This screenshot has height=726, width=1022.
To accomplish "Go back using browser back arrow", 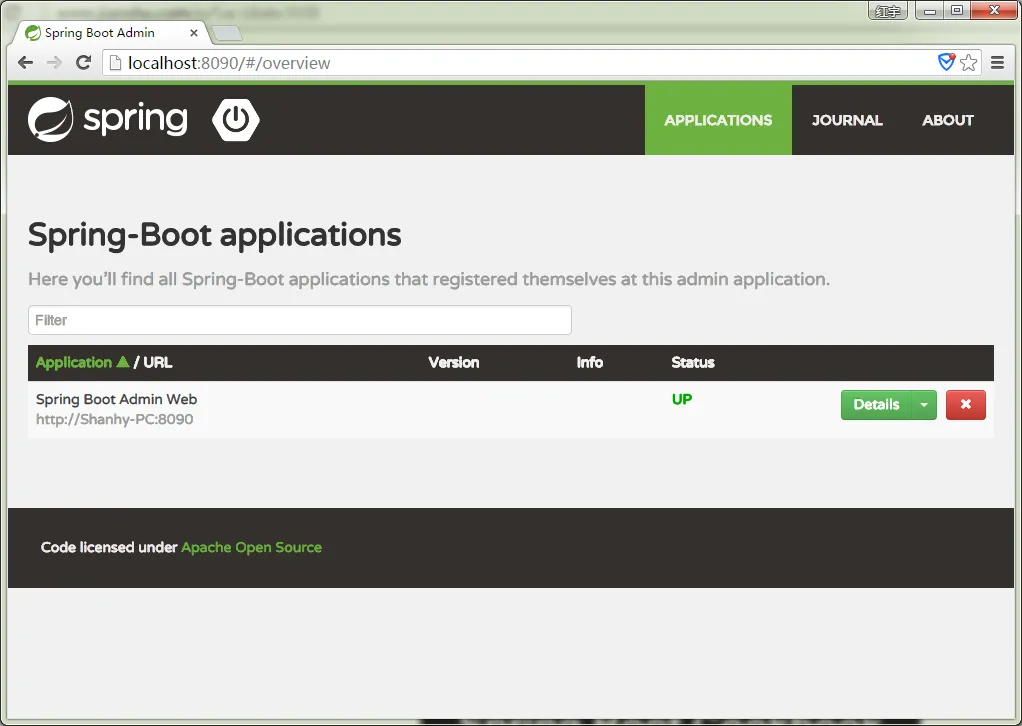I will (x=25, y=63).
